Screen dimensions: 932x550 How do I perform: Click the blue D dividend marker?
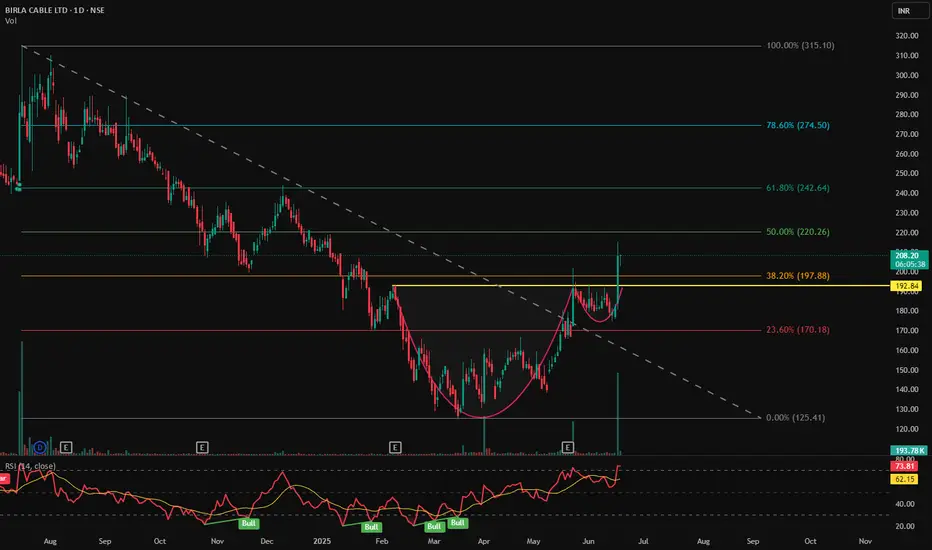pos(40,447)
